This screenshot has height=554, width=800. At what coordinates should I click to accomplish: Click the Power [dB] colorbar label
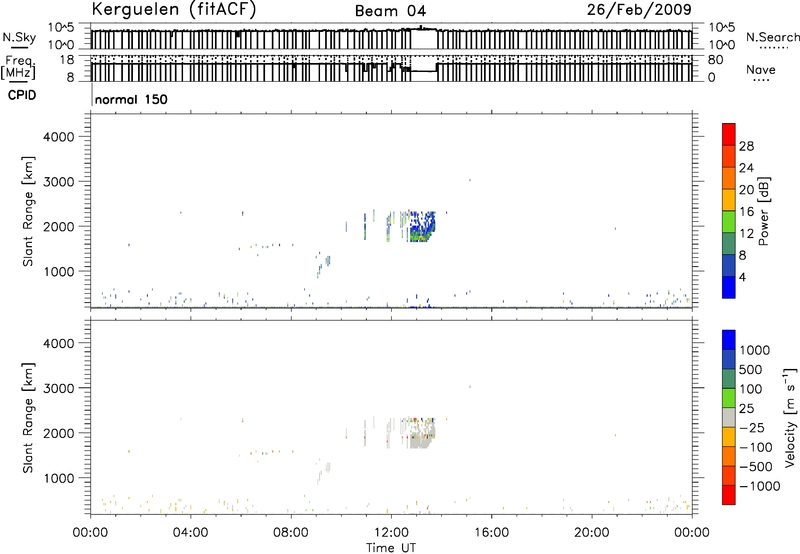(763, 211)
